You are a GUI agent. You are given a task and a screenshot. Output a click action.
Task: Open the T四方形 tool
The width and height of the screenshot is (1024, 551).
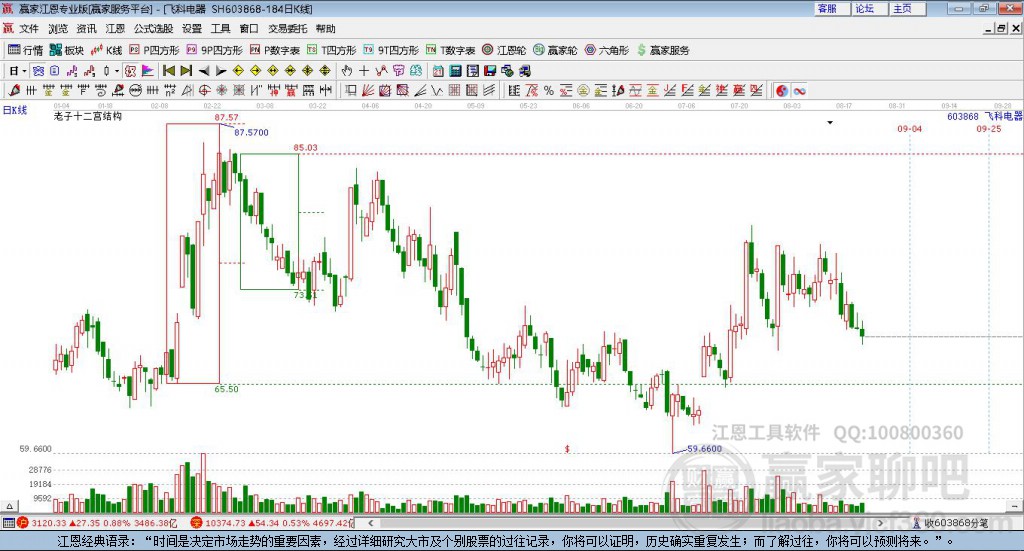332,50
